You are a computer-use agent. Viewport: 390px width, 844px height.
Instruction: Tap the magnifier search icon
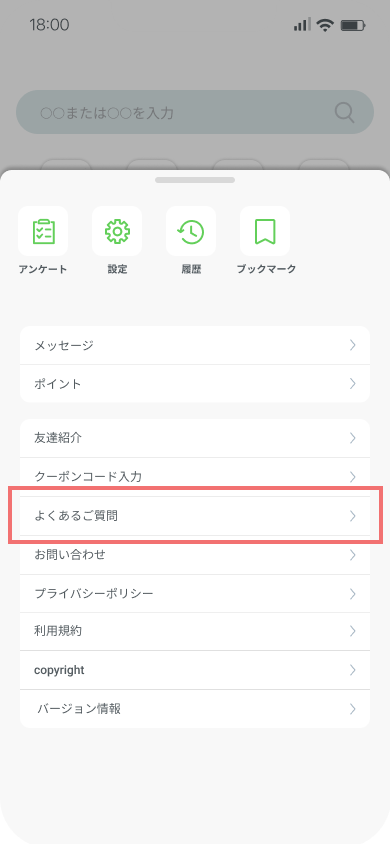coord(344,112)
